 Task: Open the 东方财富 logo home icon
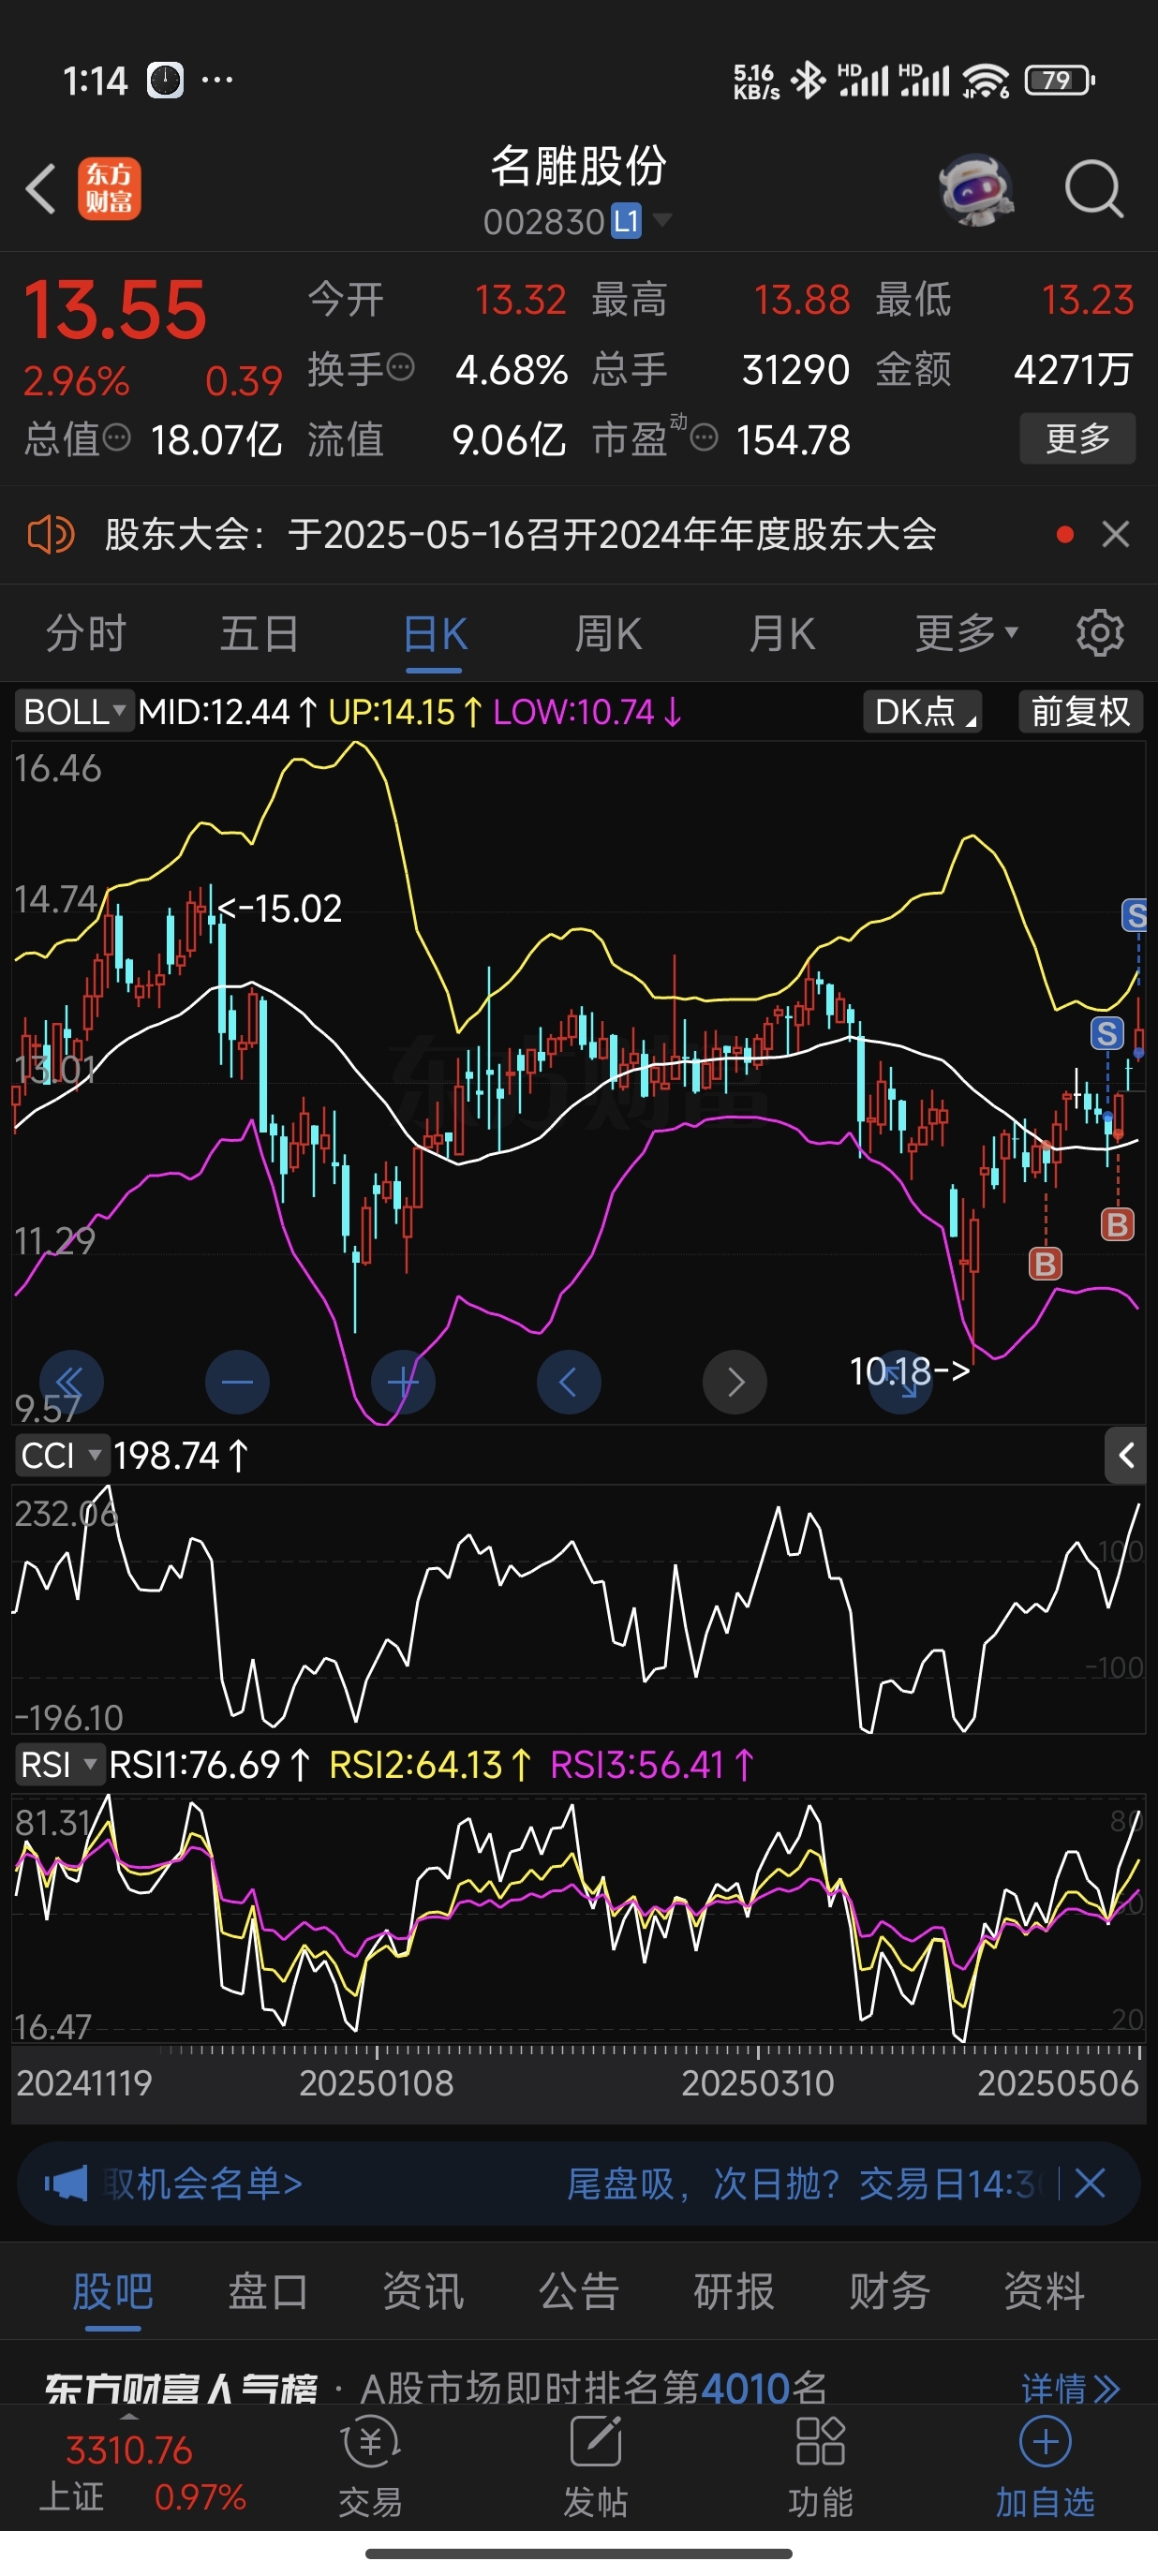(109, 188)
